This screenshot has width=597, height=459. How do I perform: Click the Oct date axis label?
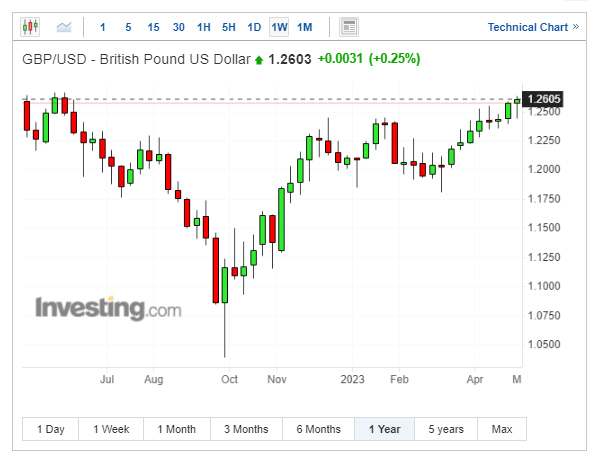[x=230, y=379]
